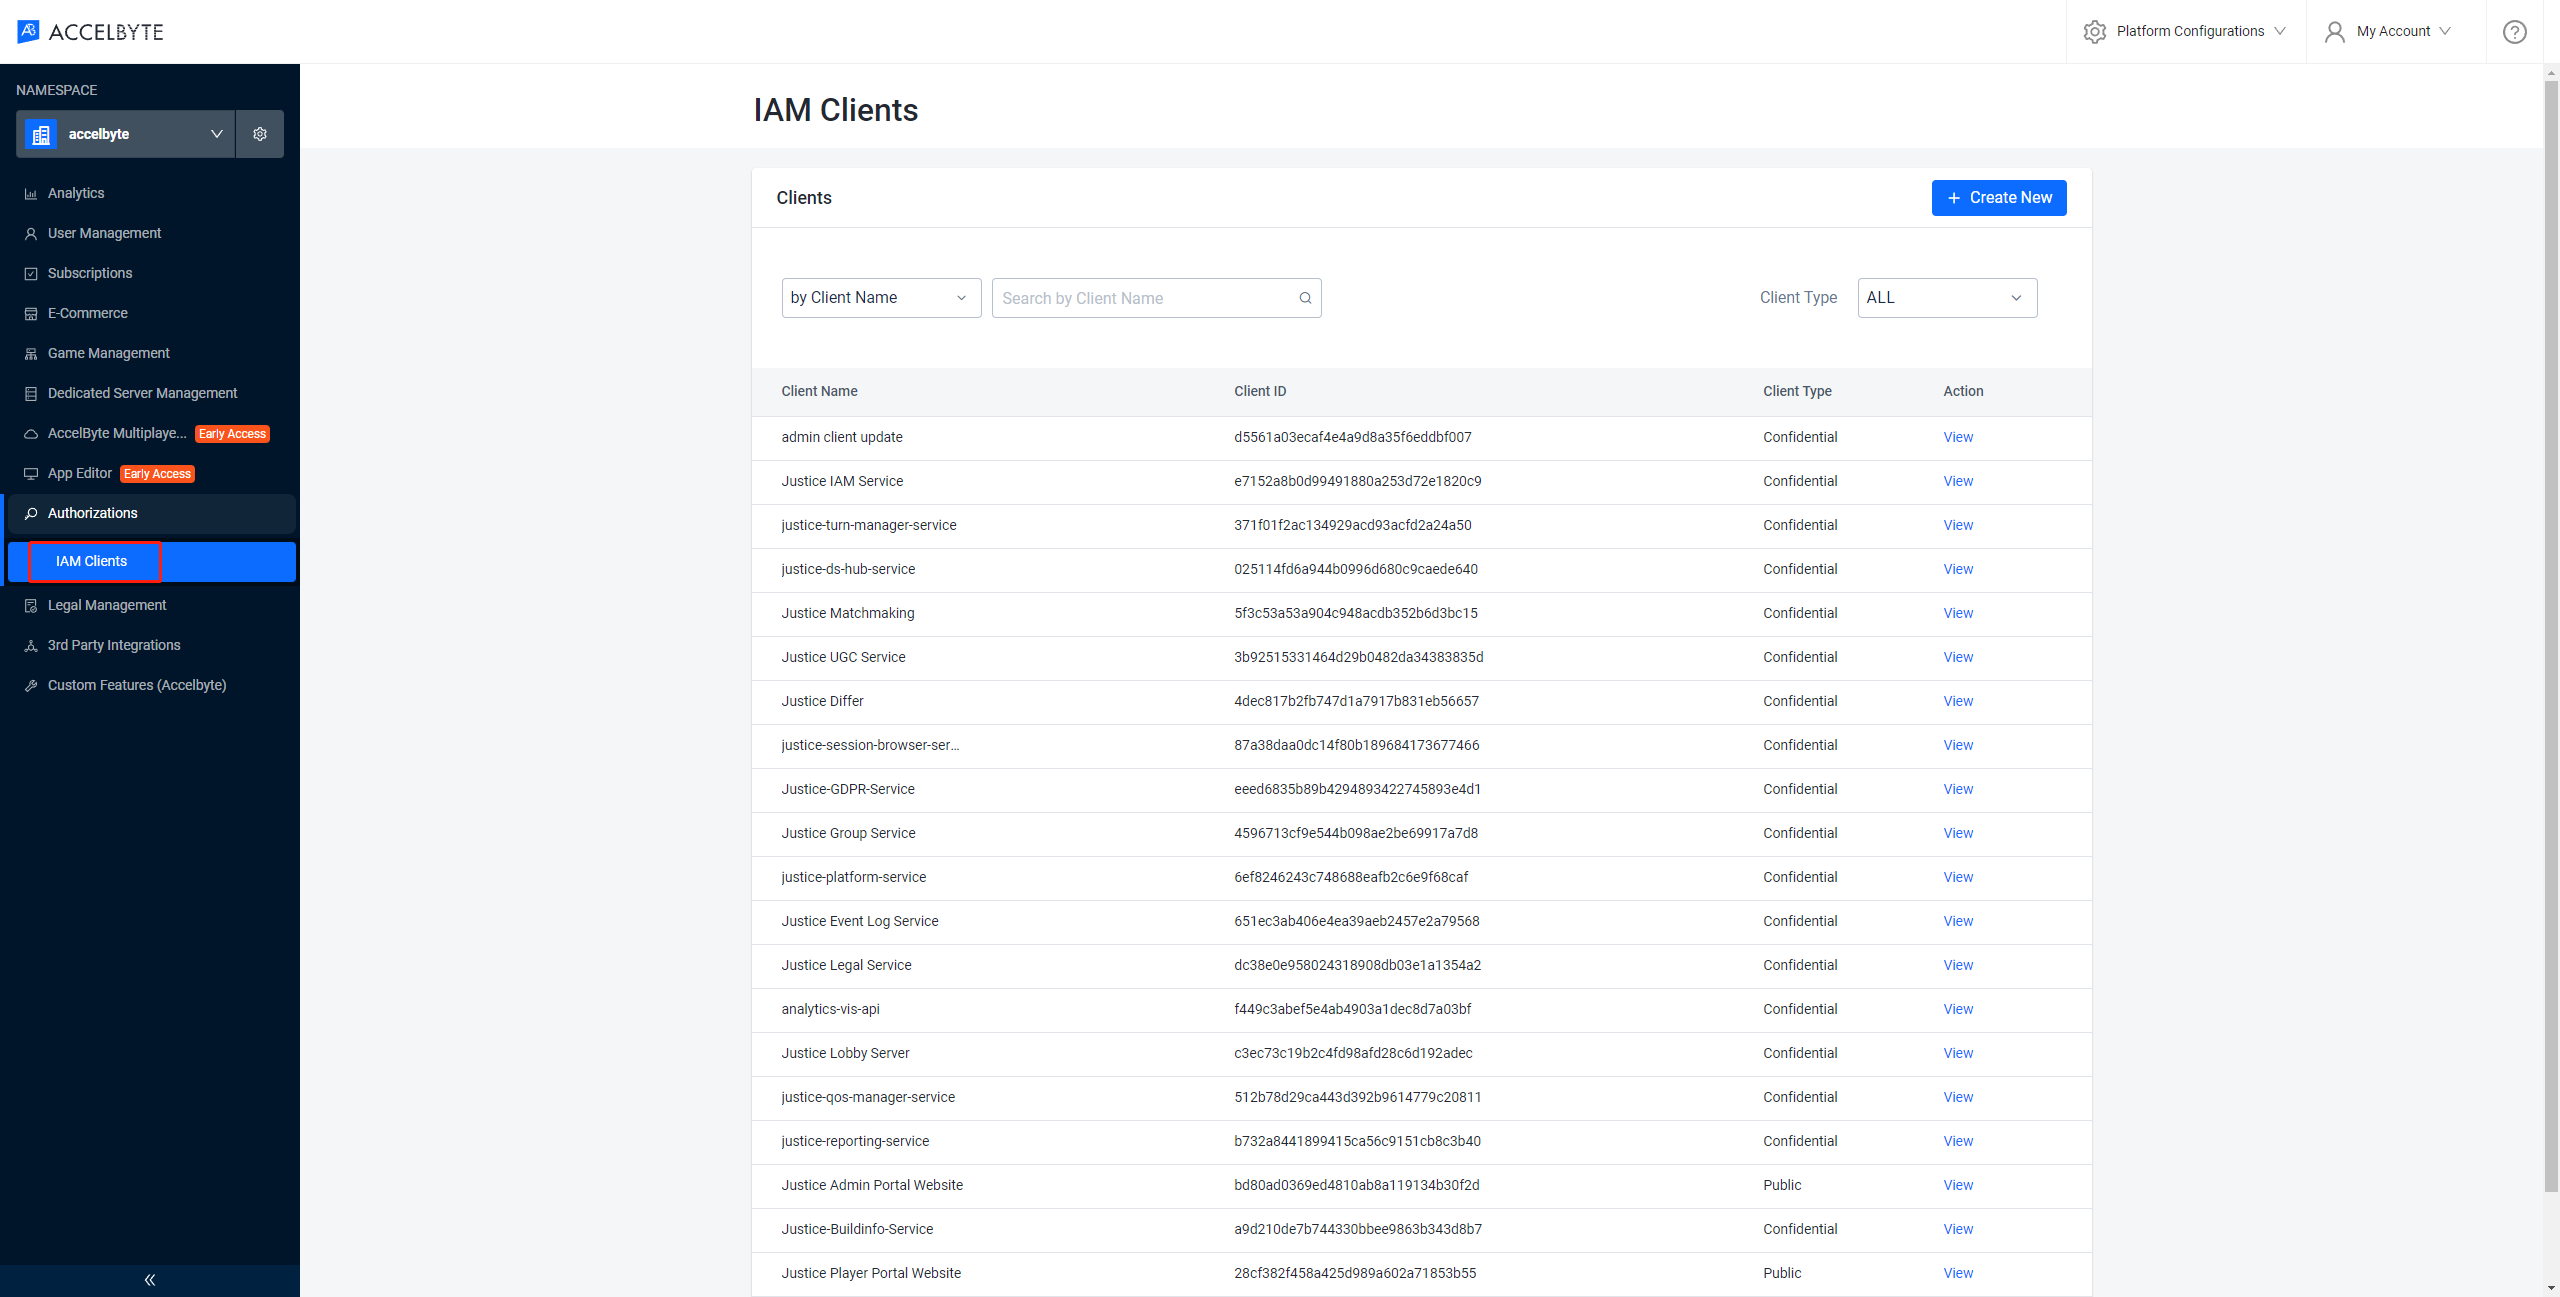Viewport: 2560px width, 1297px height.
Task: Click the Analytics sidebar icon
Action: (31, 192)
